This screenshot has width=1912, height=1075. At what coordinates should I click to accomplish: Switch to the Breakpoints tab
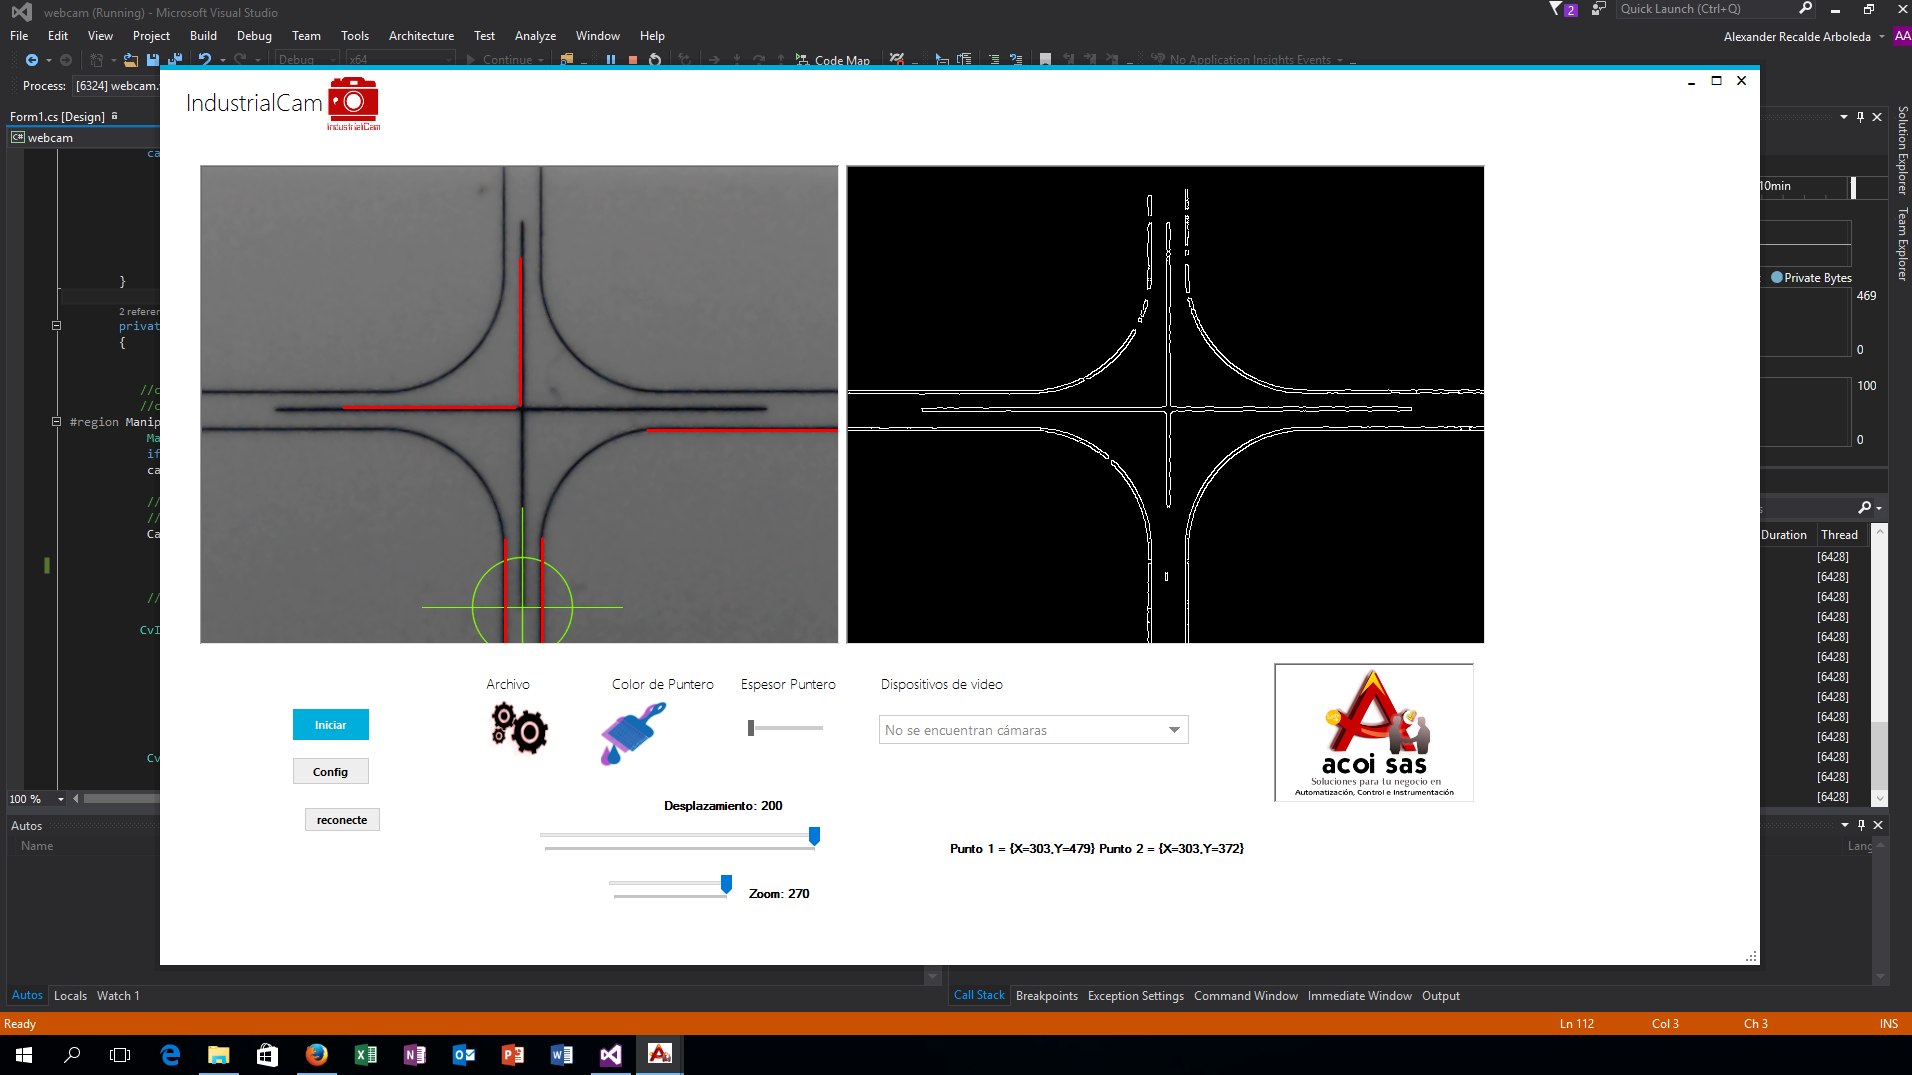pyautogui.click(x=1046, y=996)
